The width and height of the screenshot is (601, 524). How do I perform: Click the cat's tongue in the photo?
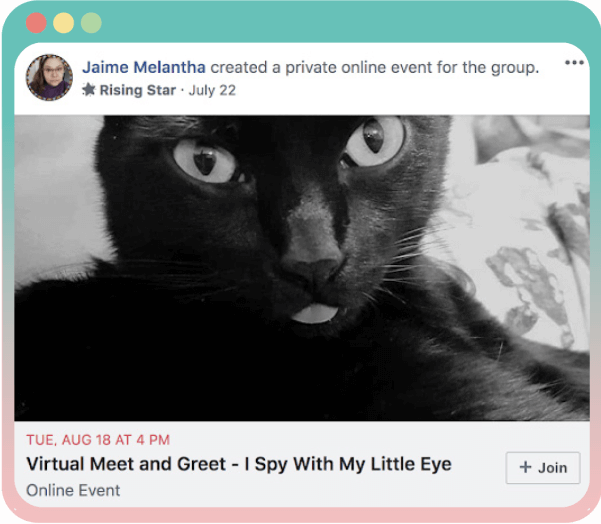pyautogui.click(x=316, y=313)
